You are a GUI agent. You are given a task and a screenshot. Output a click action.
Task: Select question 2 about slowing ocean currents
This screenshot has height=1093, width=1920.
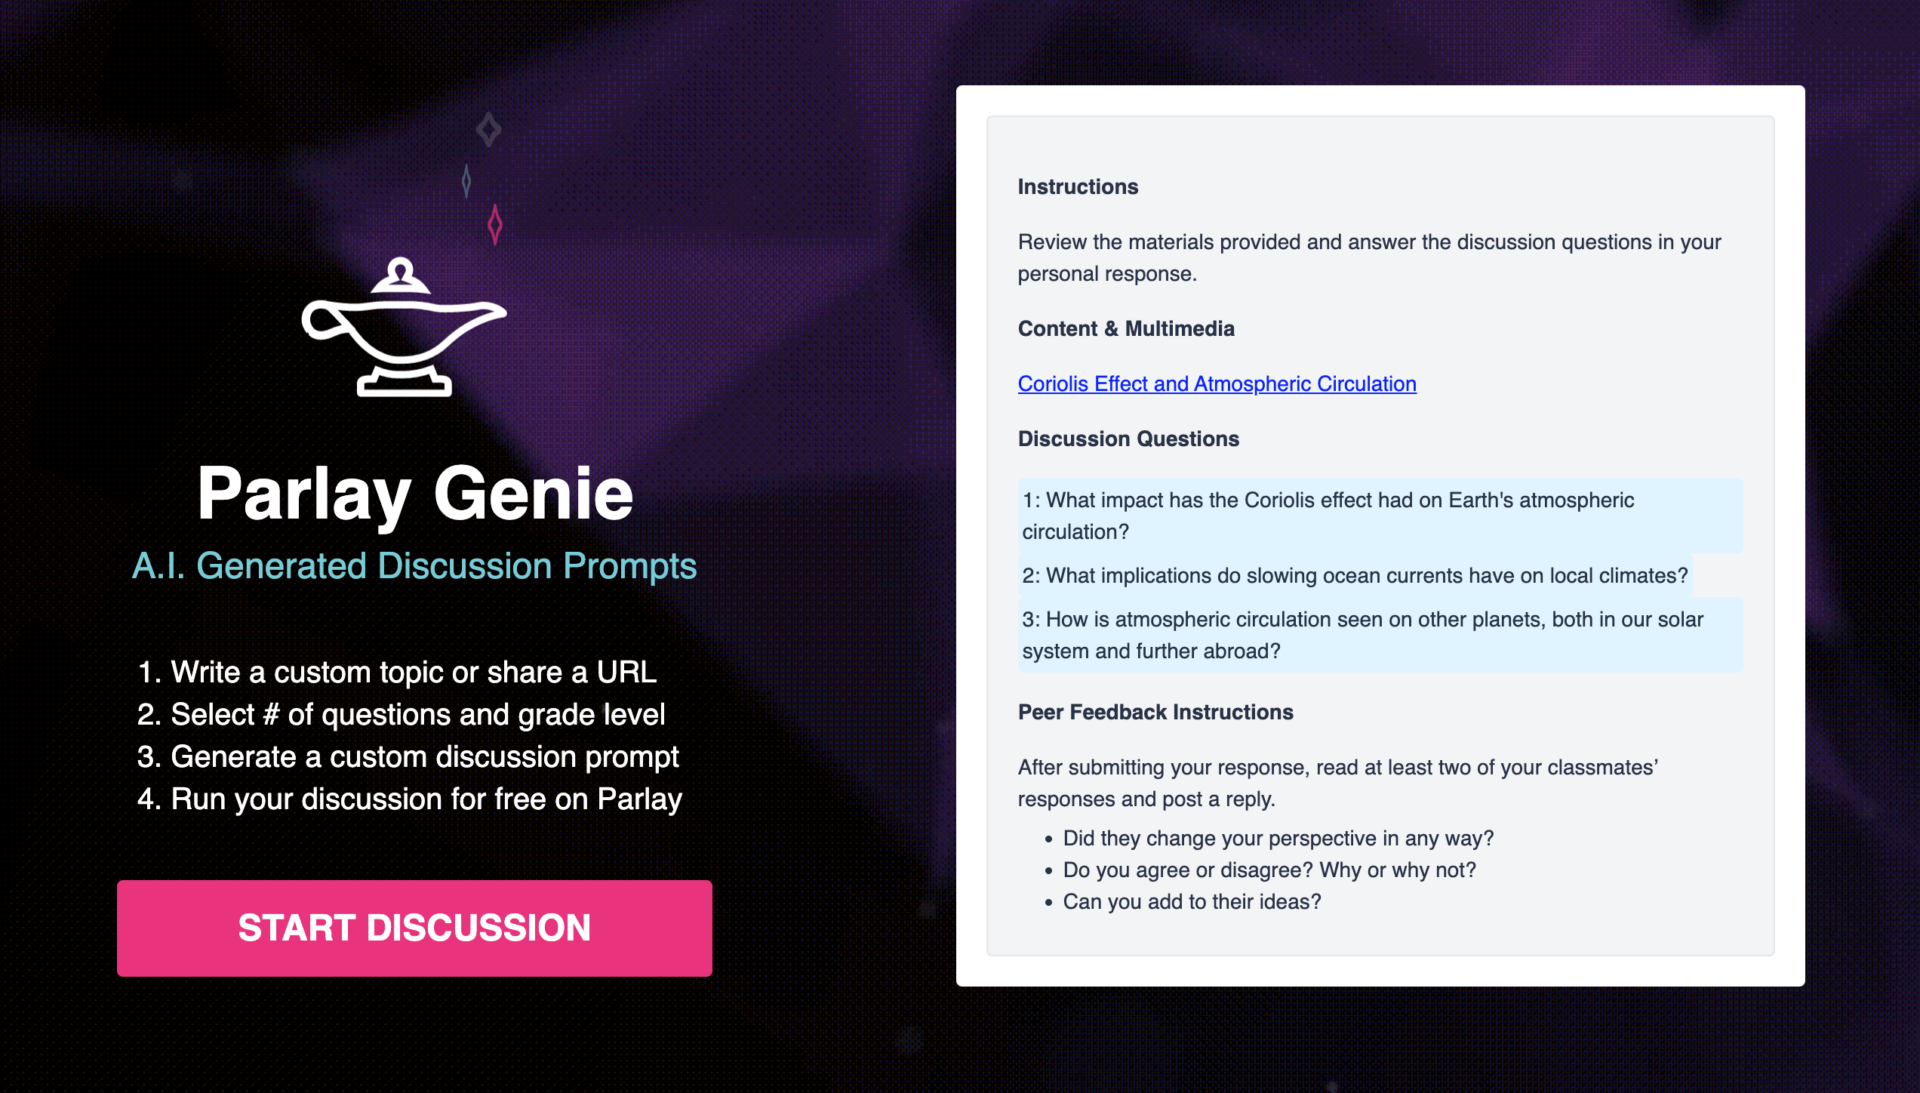[x=1354, y=576]
